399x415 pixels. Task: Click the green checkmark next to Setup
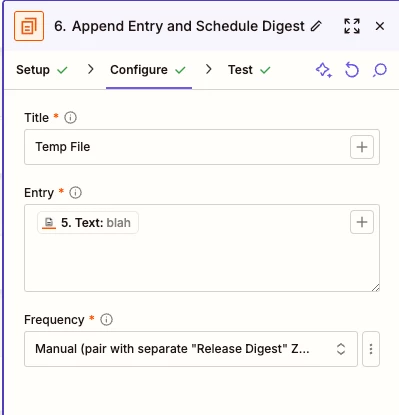point(62,70)
